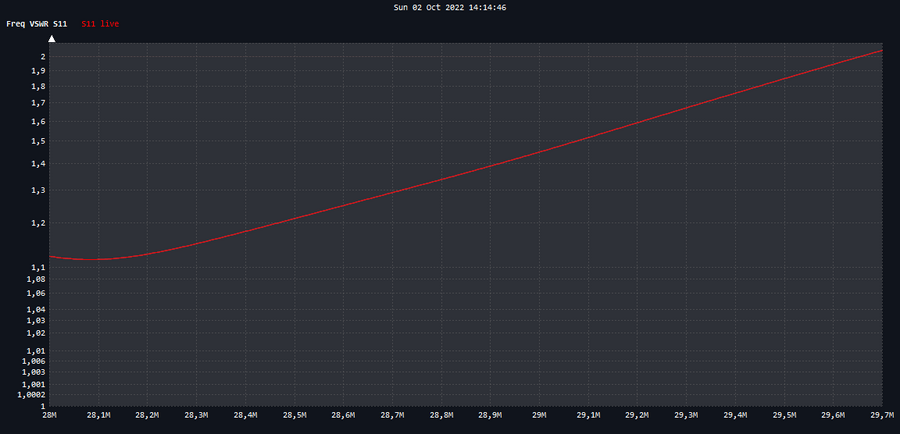
Task: Click the 28M label on frequency axis
Action: (x=49, y=415)
